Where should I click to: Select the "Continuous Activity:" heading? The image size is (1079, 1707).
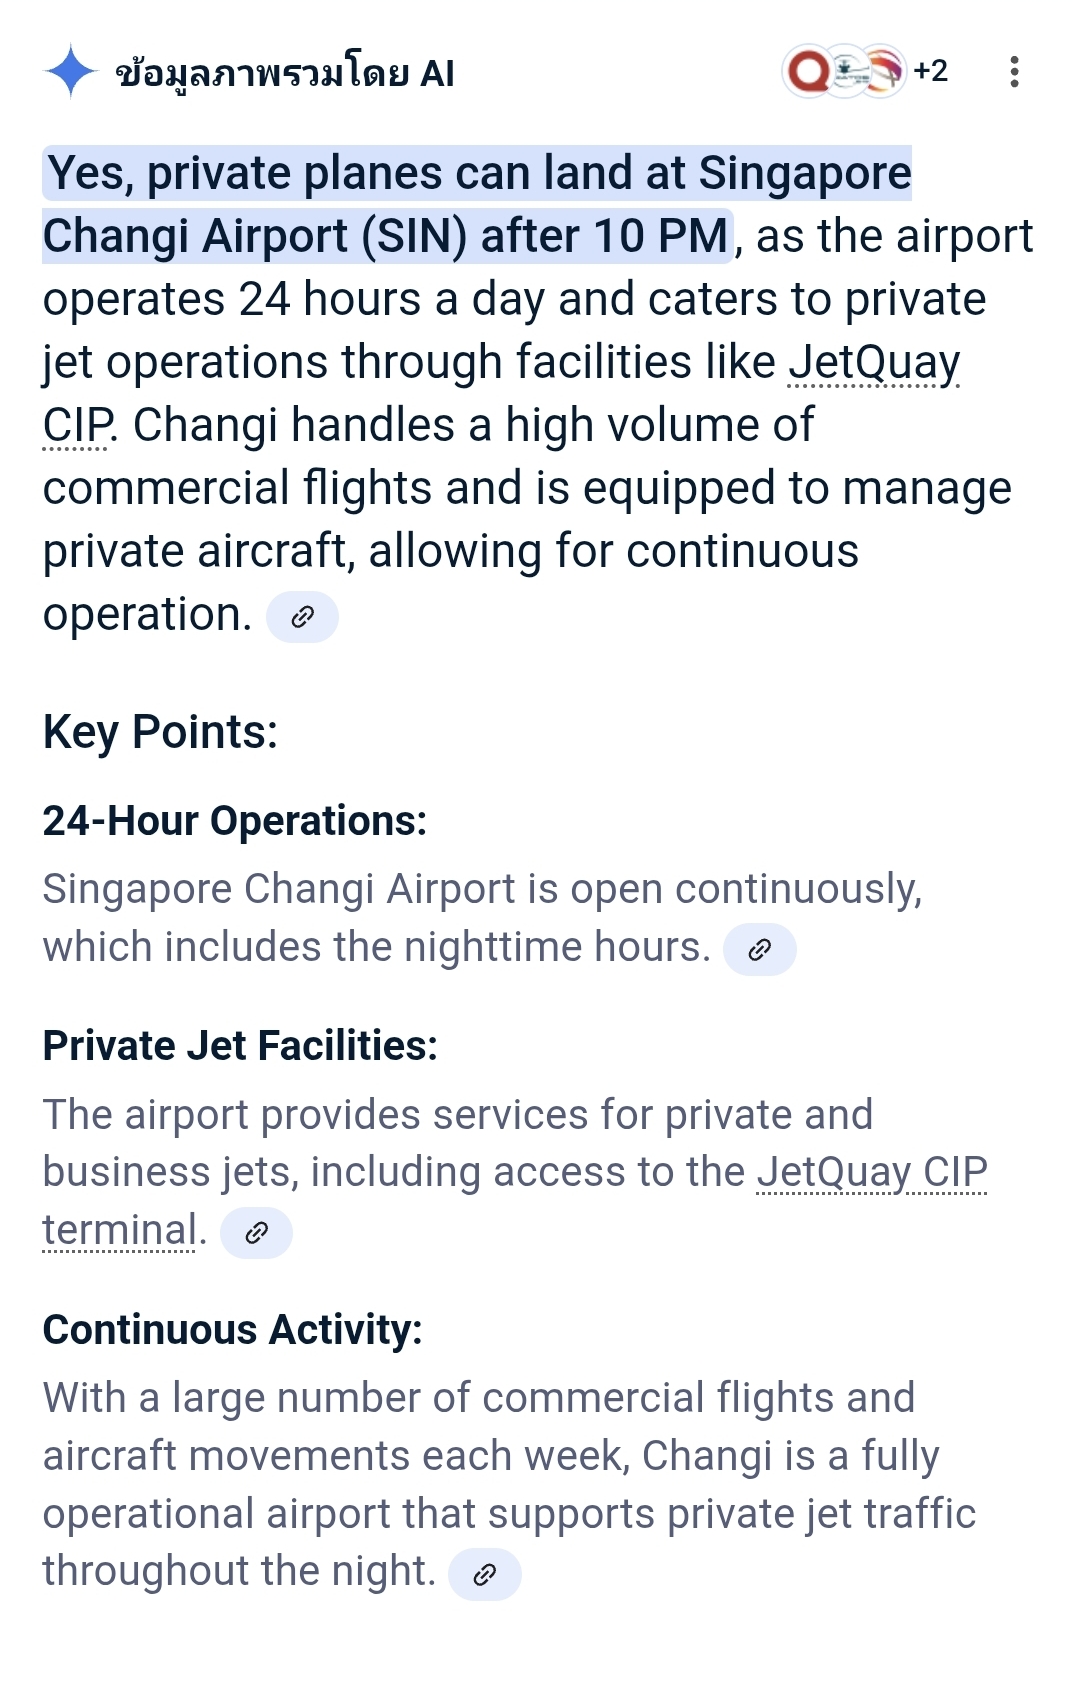[232, 1330]
